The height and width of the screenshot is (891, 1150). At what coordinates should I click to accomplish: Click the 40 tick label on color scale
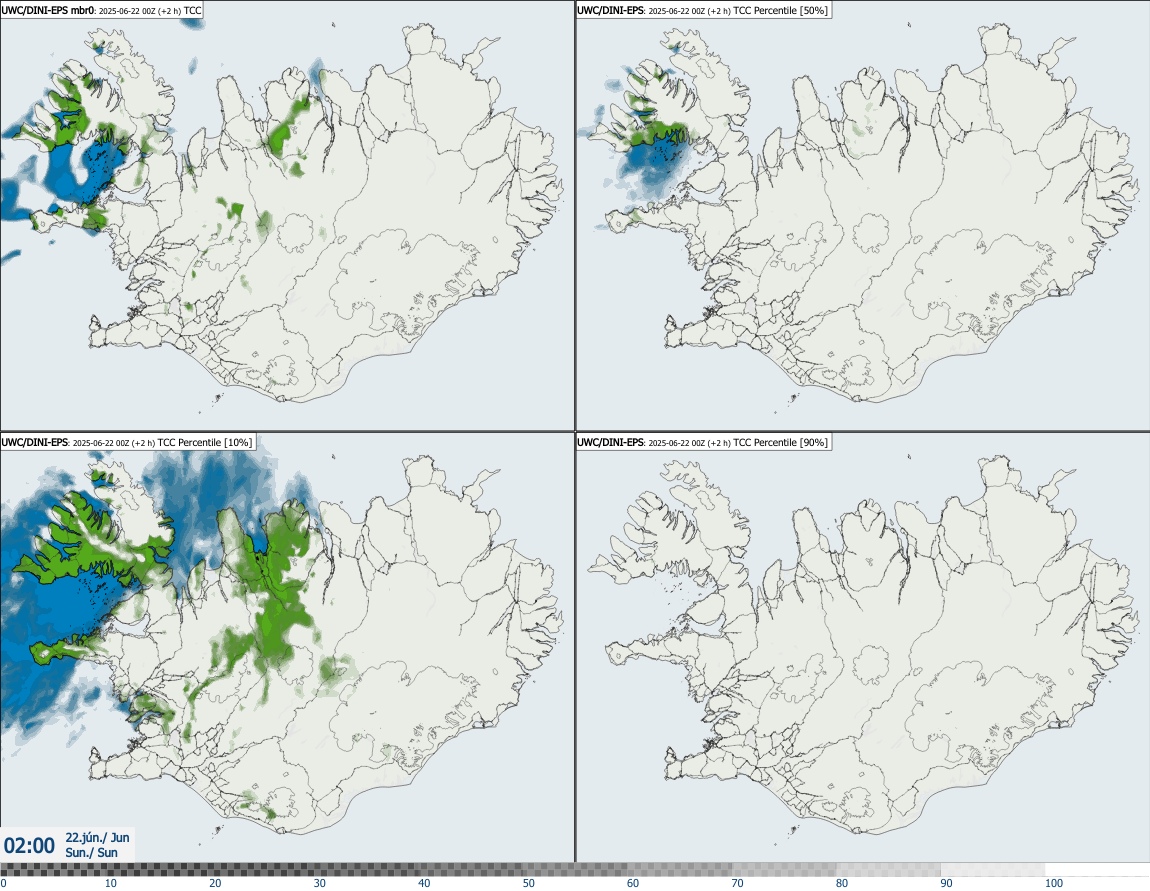424,884
